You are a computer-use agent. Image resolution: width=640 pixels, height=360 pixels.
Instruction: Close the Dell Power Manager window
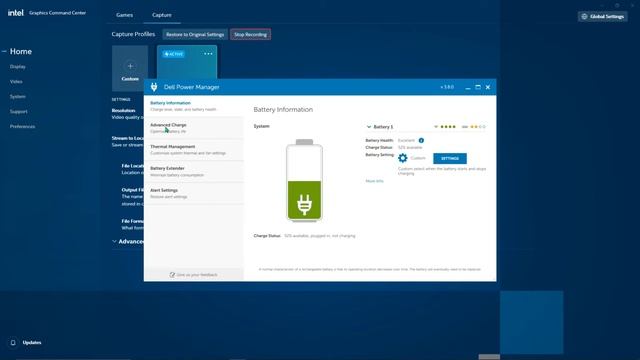[x=488, y=87]
